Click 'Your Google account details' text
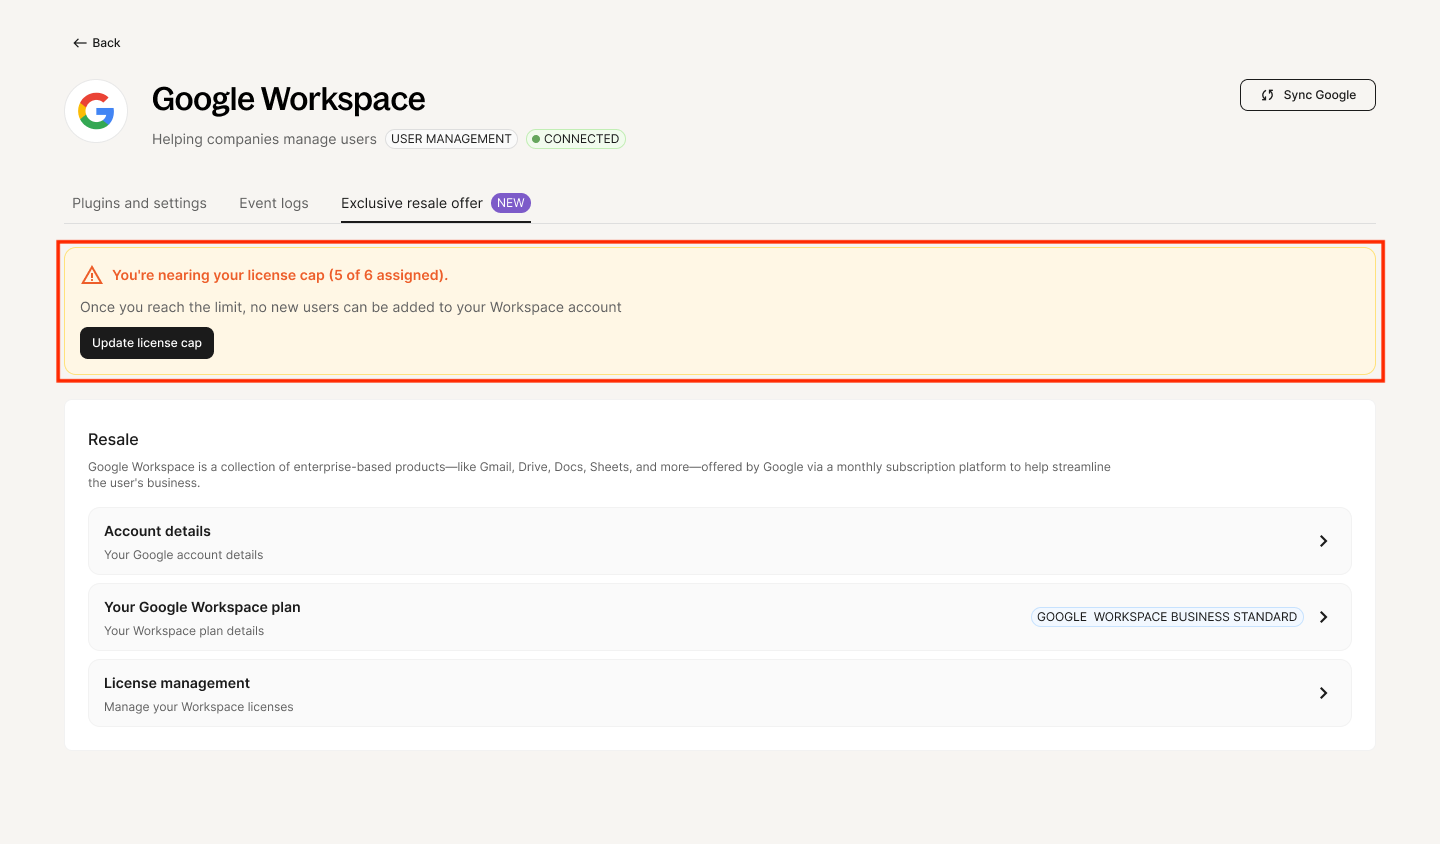1440x844 pixels. tap(184, 555)
